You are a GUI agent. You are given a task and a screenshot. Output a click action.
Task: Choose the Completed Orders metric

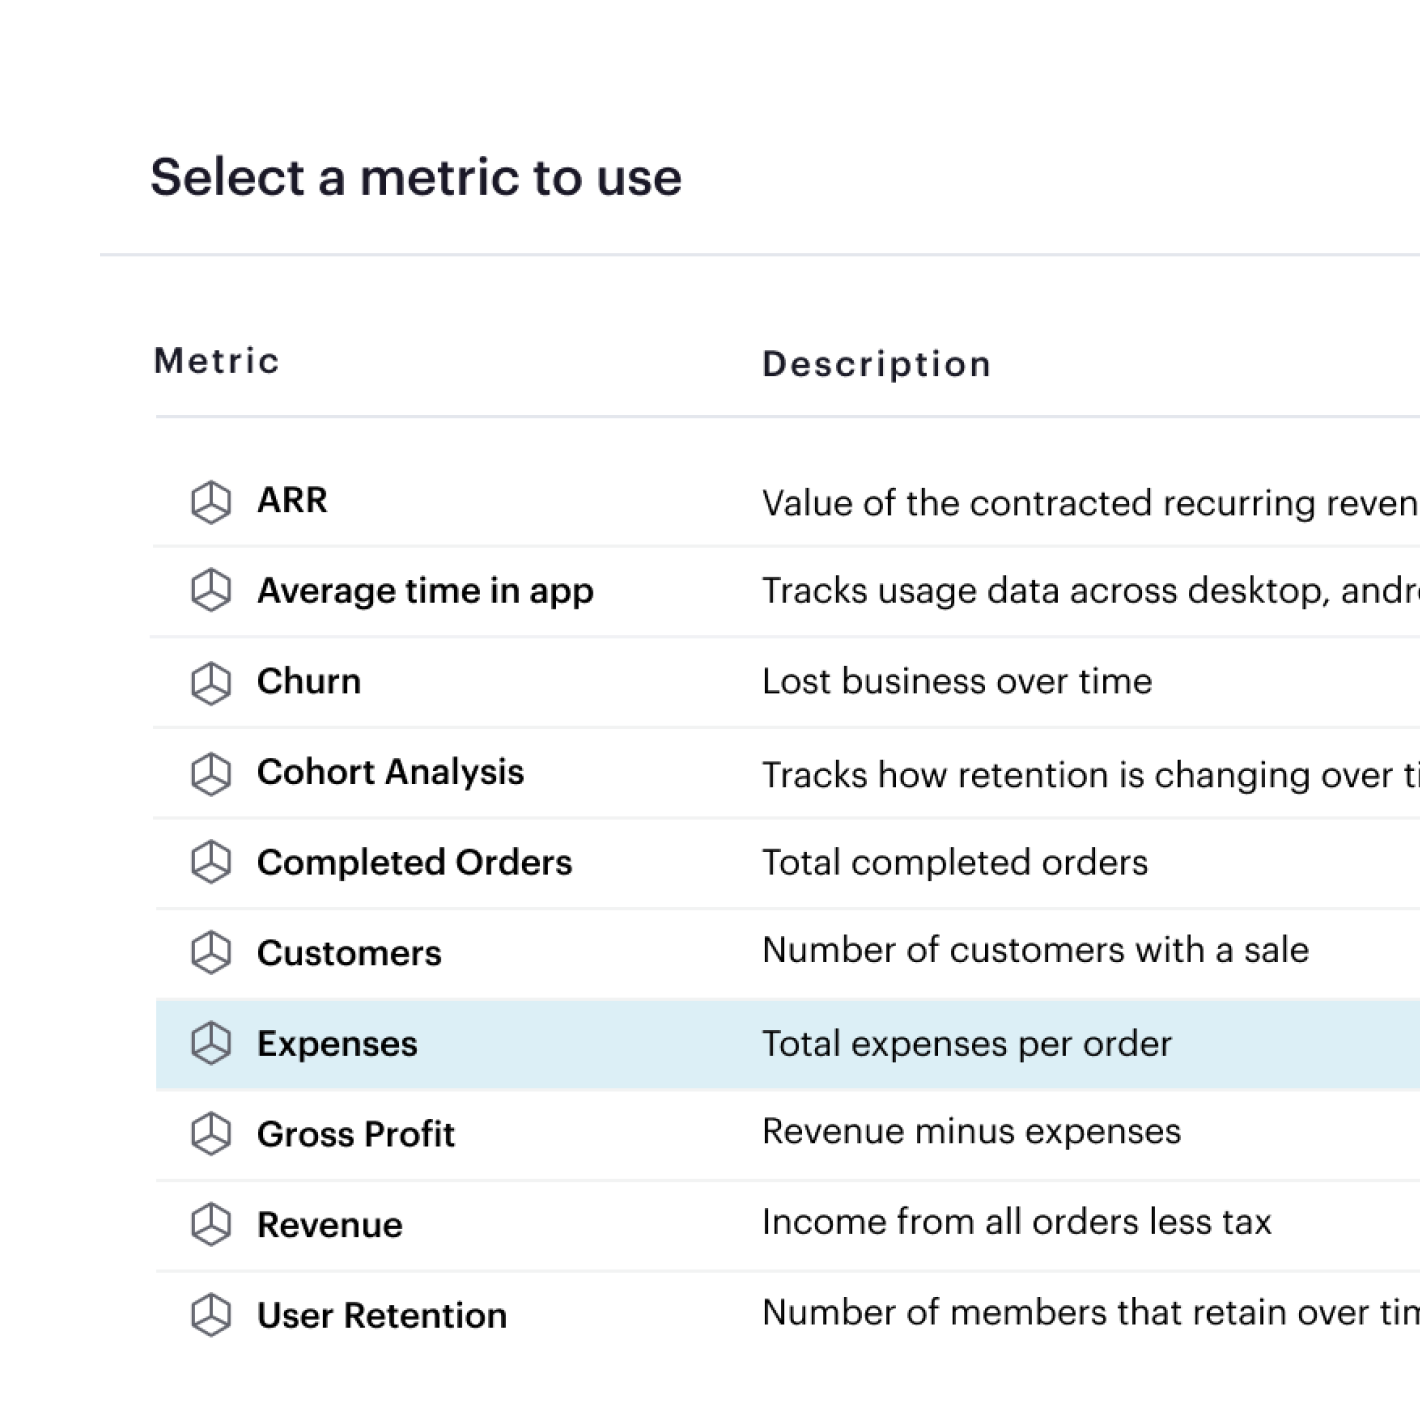(x=414, y=862)
